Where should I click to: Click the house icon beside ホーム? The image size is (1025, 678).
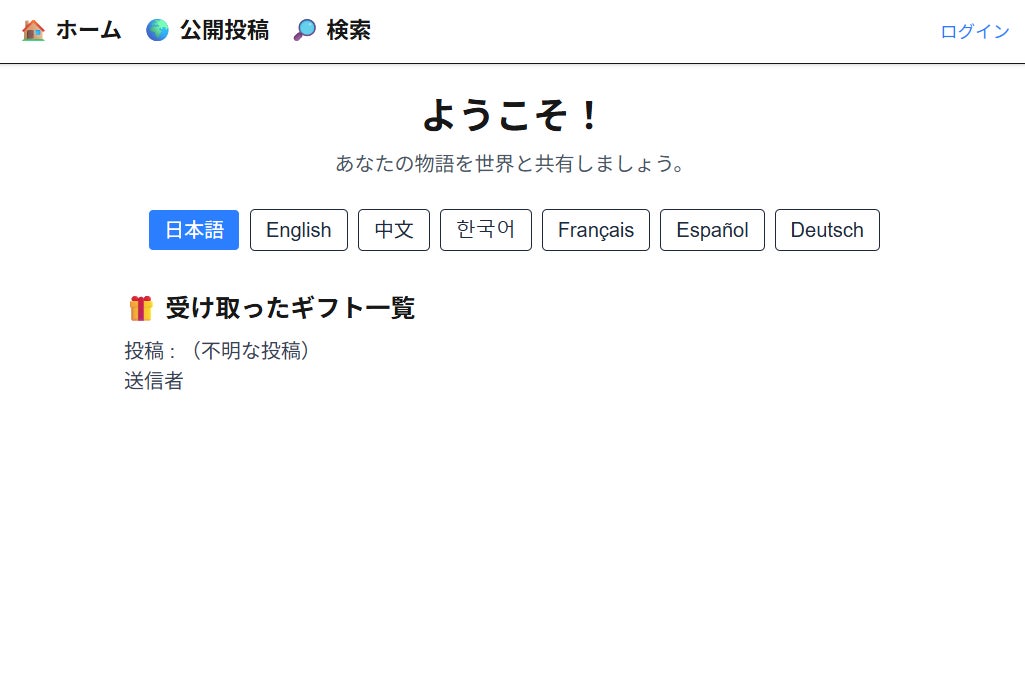pyautogui.click(x=33, y=31)
